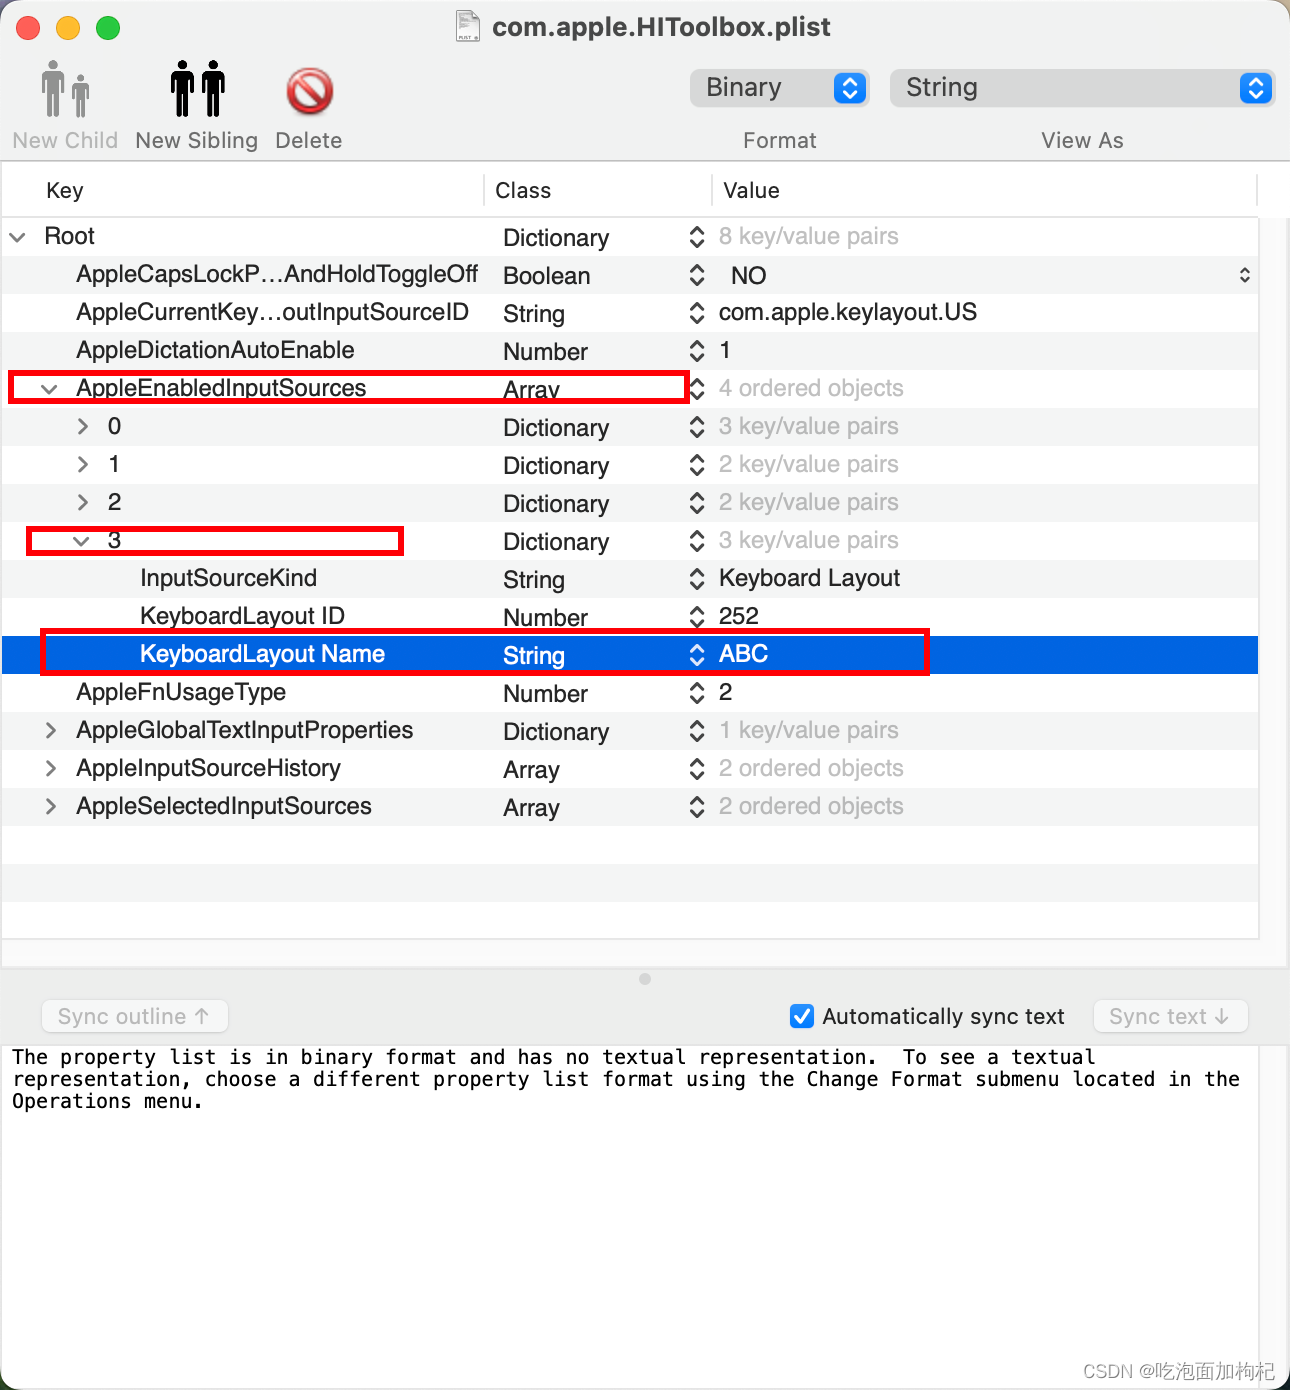This screenshot has height=1390, width=1290.
Task: Click the Keyboard Layout value
Action: tap(809, 578)
